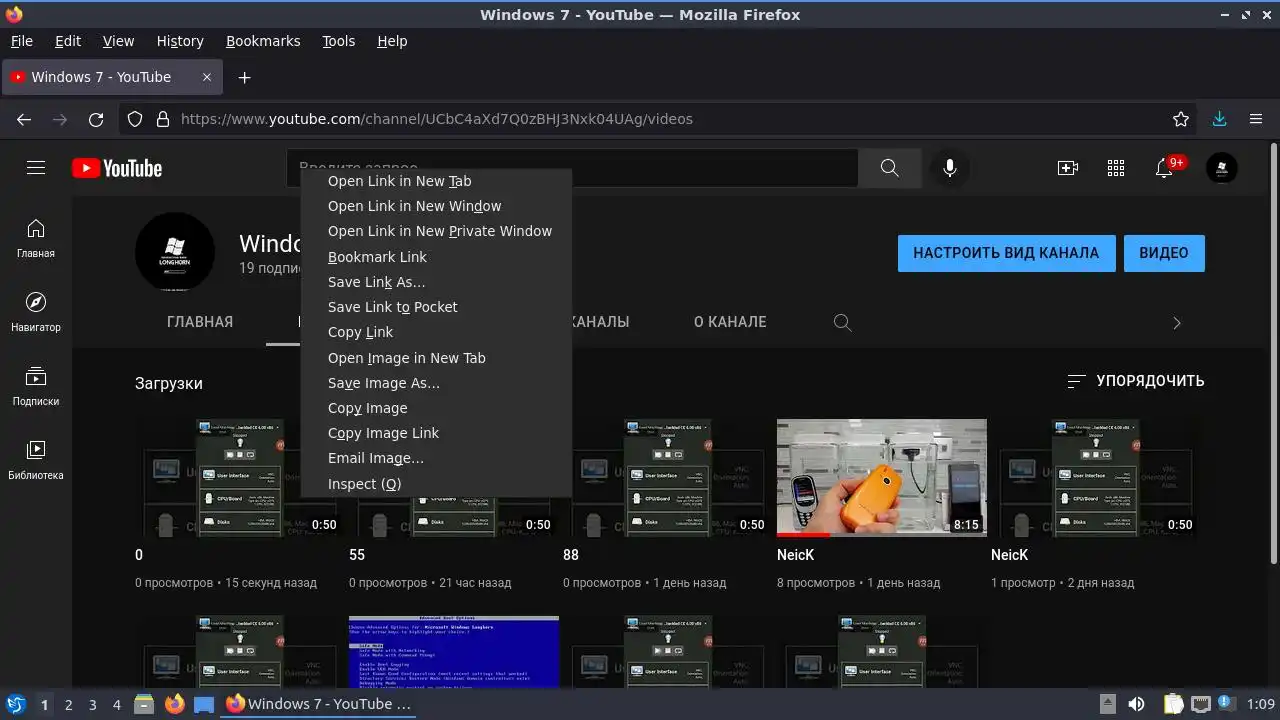Screen dimensions: 1280x720
Task: Switch to О КАНАЛЕ channel tab
Action: coord(730,322)
